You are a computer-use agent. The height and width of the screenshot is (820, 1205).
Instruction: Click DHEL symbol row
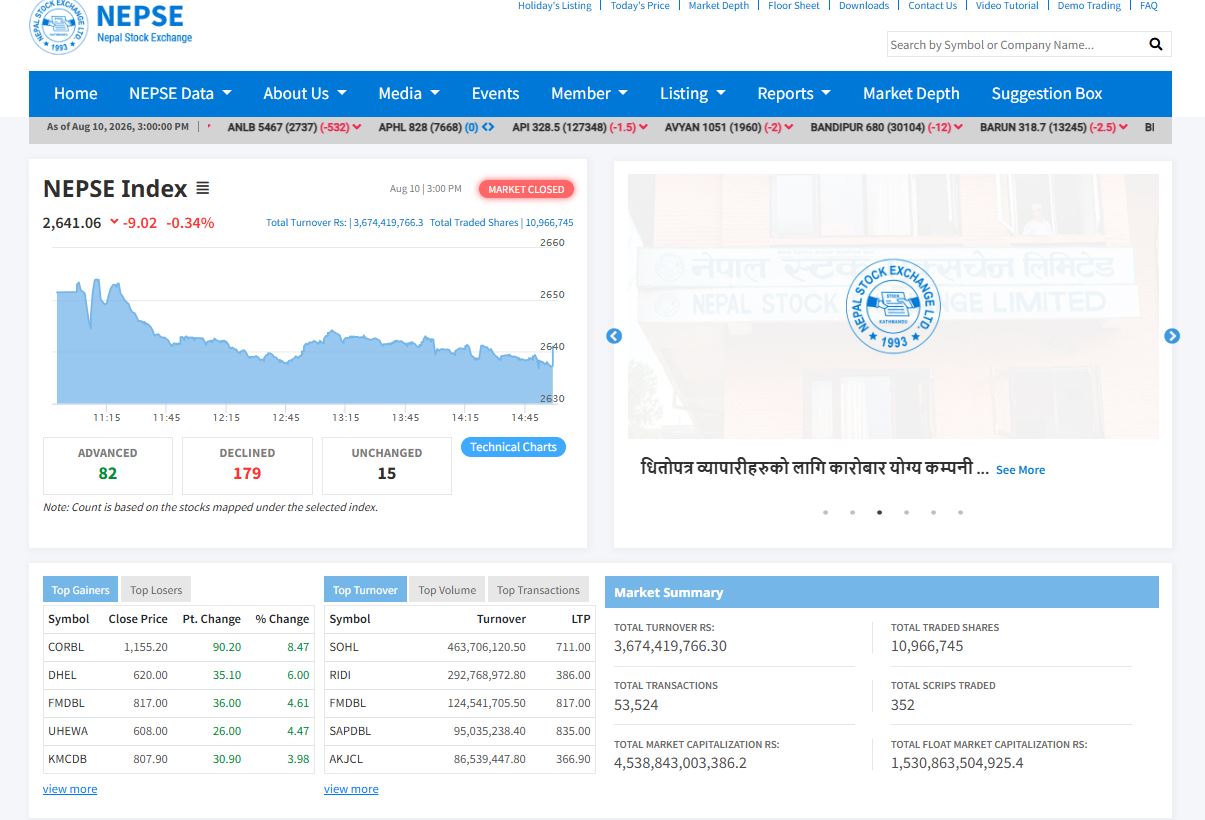tap(178, 675)
